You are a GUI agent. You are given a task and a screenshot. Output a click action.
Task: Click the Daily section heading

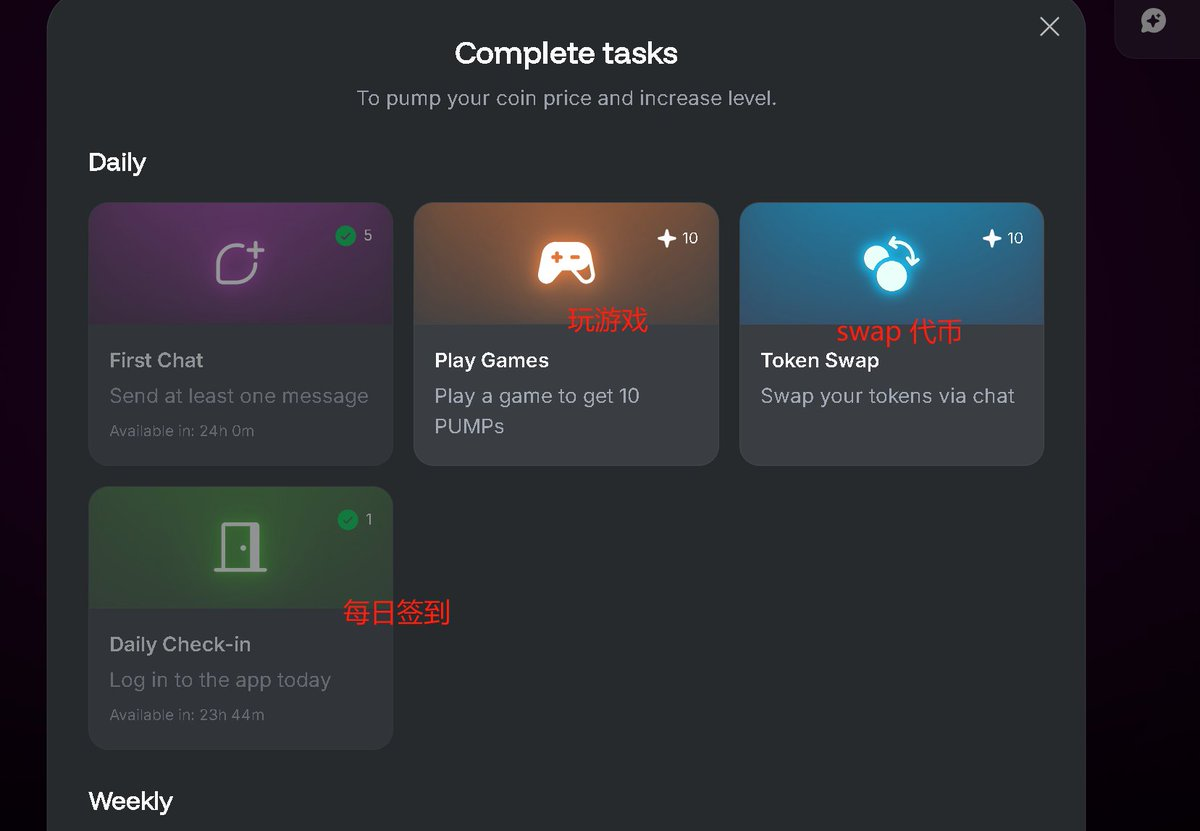click(x=117, y=162)
